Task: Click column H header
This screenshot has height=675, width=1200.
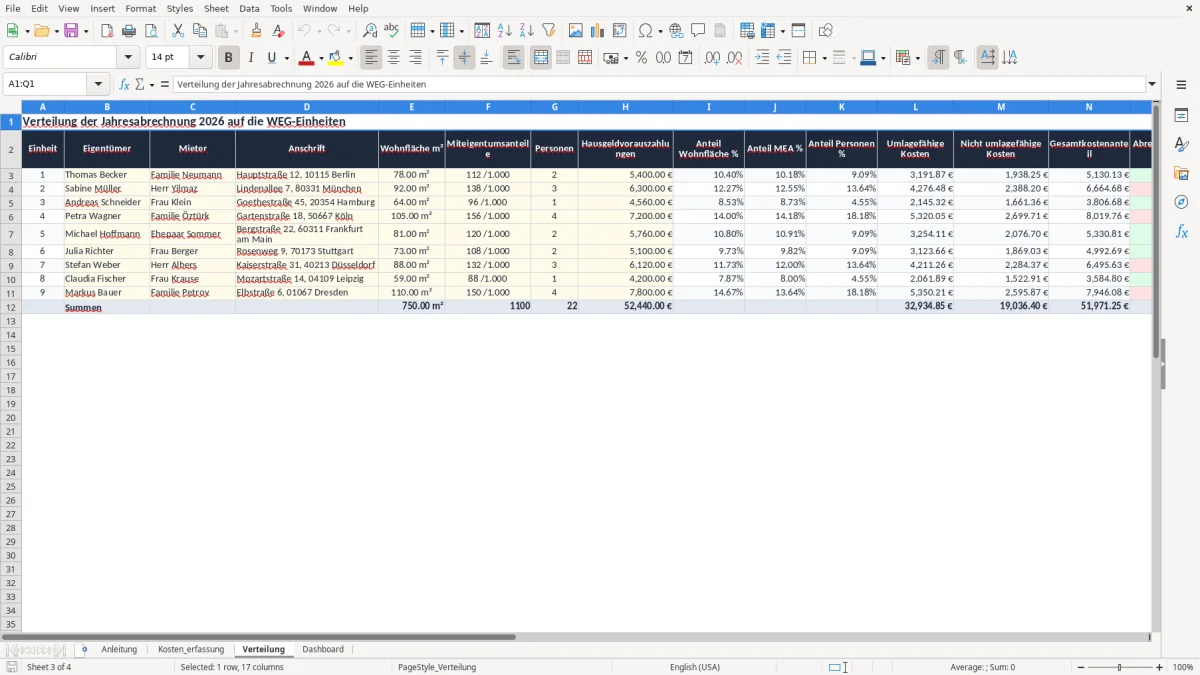Action: point(625,106)
